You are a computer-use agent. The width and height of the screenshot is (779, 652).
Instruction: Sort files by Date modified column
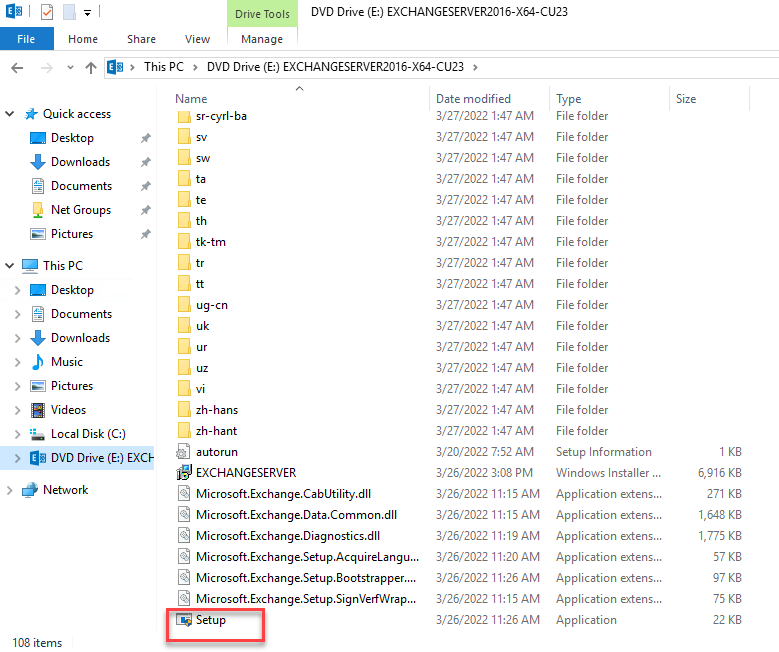[x=473, y=99]
